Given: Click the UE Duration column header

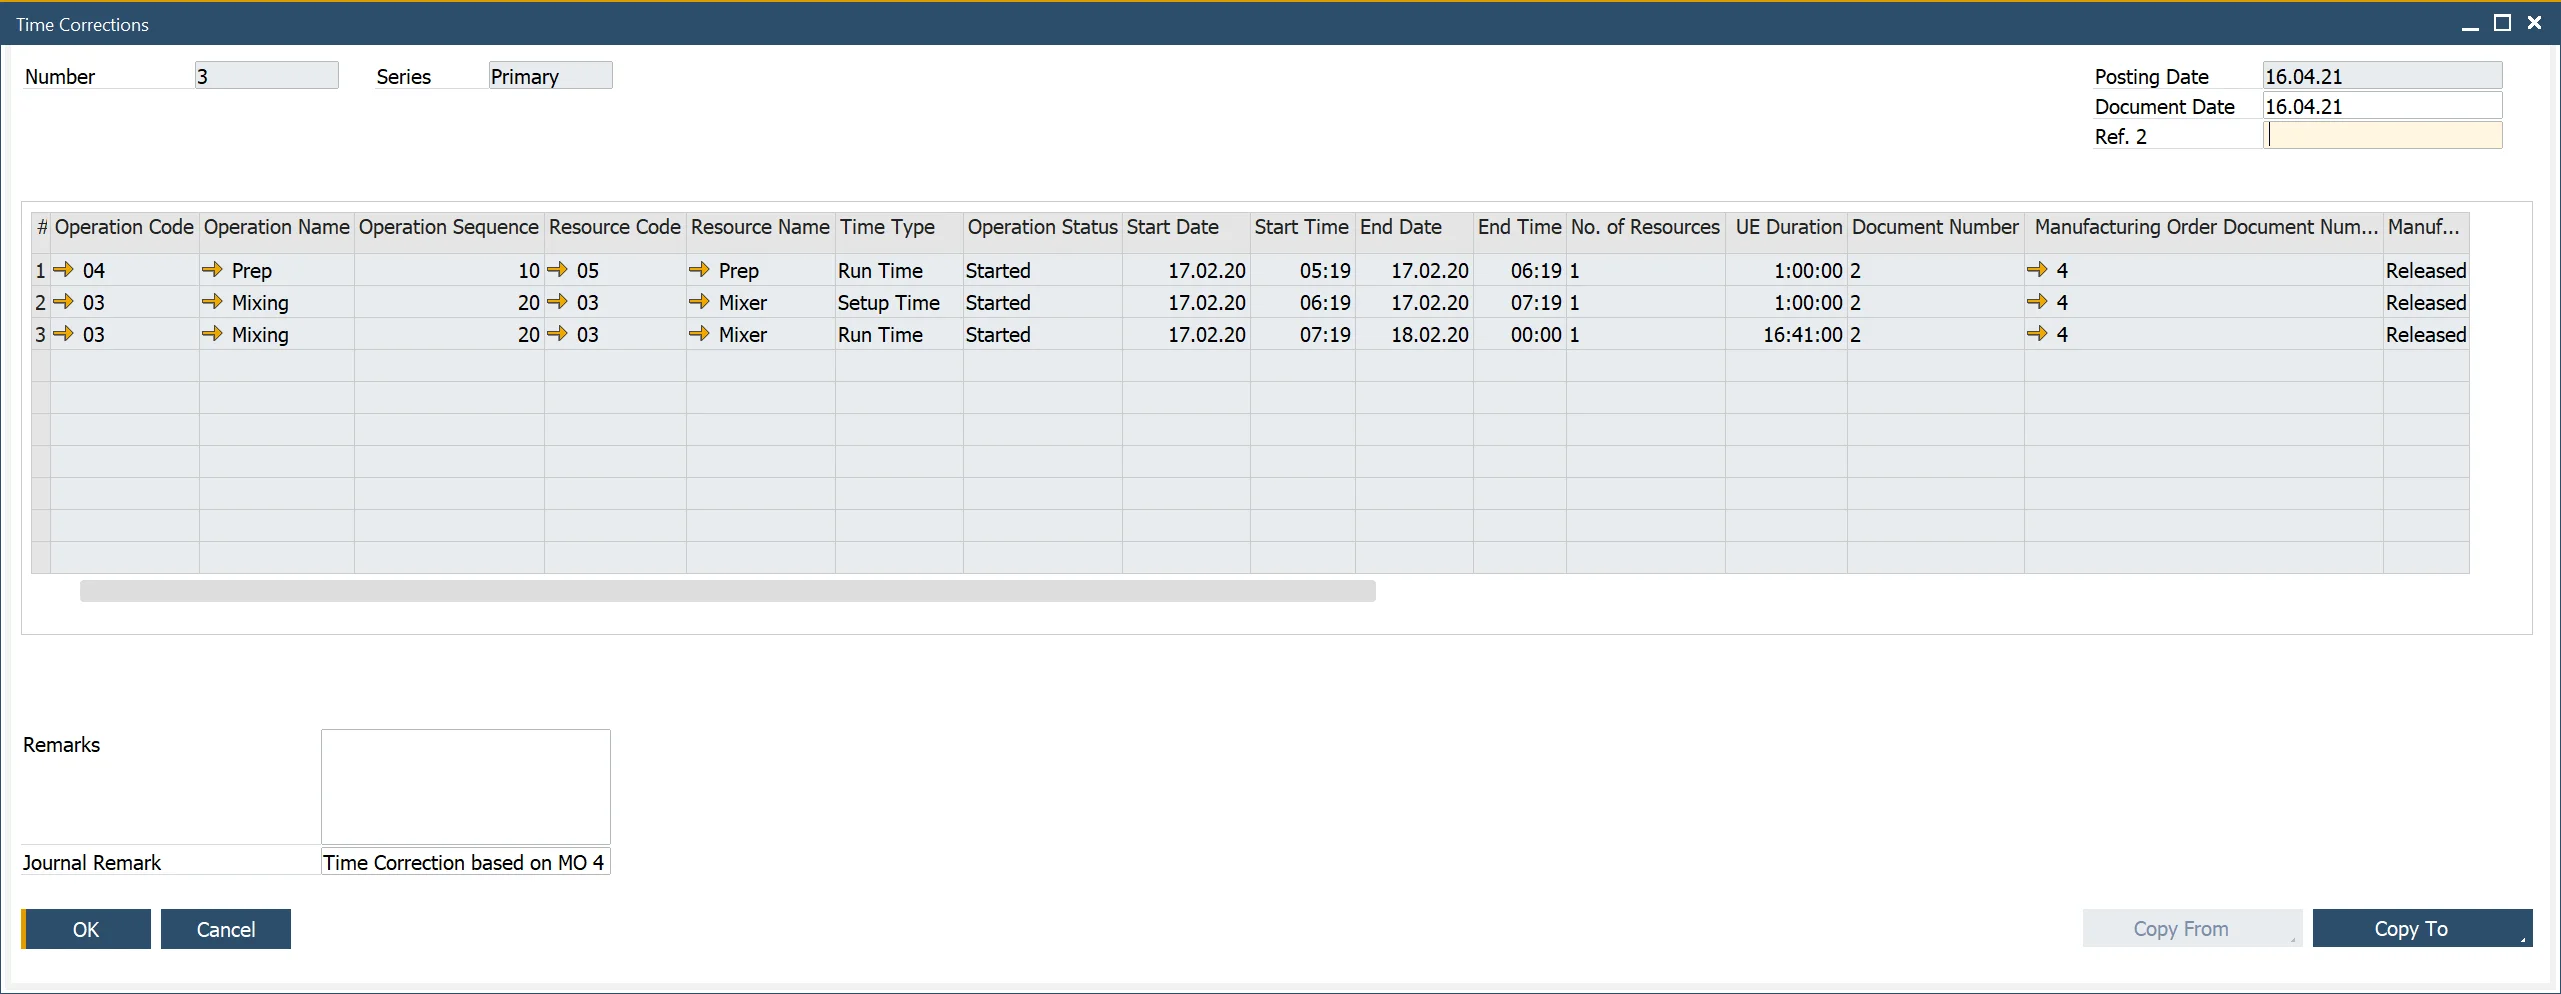Looking at the screenshot, I should click(1787, 228).
